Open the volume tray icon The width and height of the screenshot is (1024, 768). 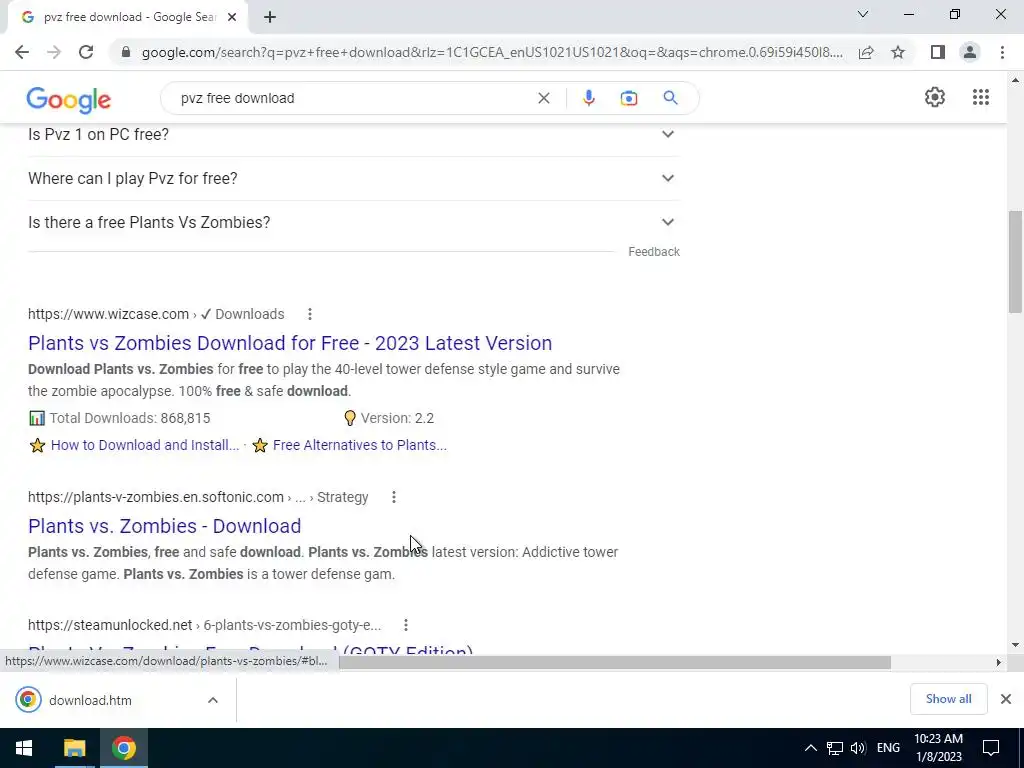(858, 748)
